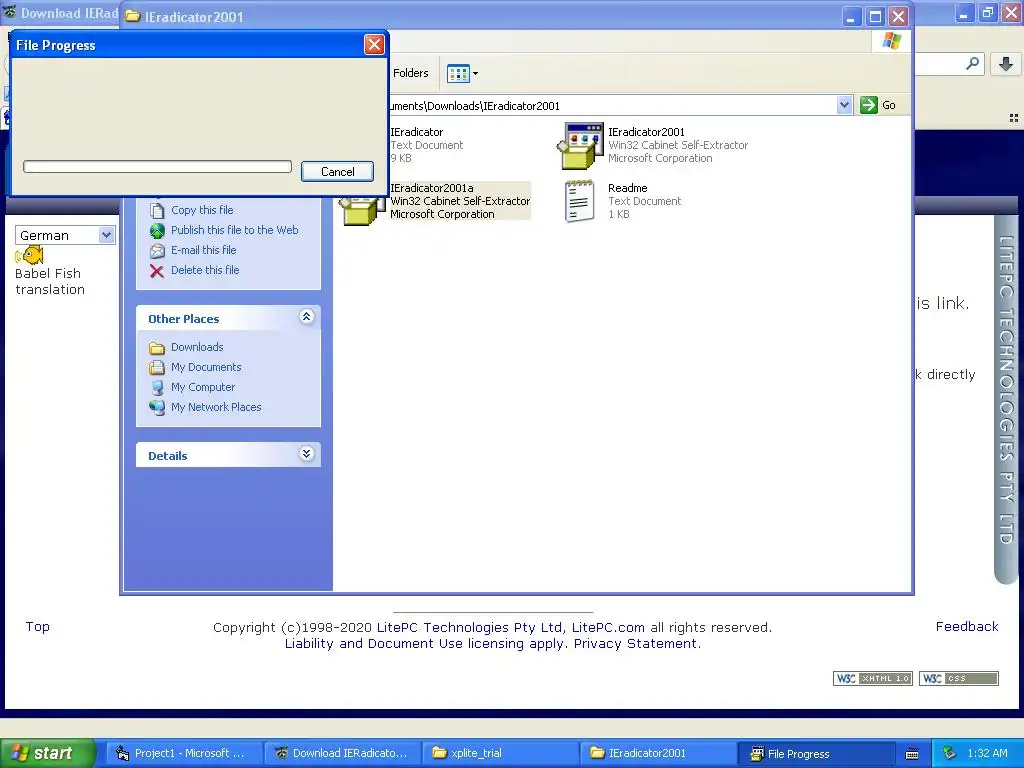Open the LitePC.com link
Image resolution: width=1024 pixels, height=768 pixels.
(608, 628)
